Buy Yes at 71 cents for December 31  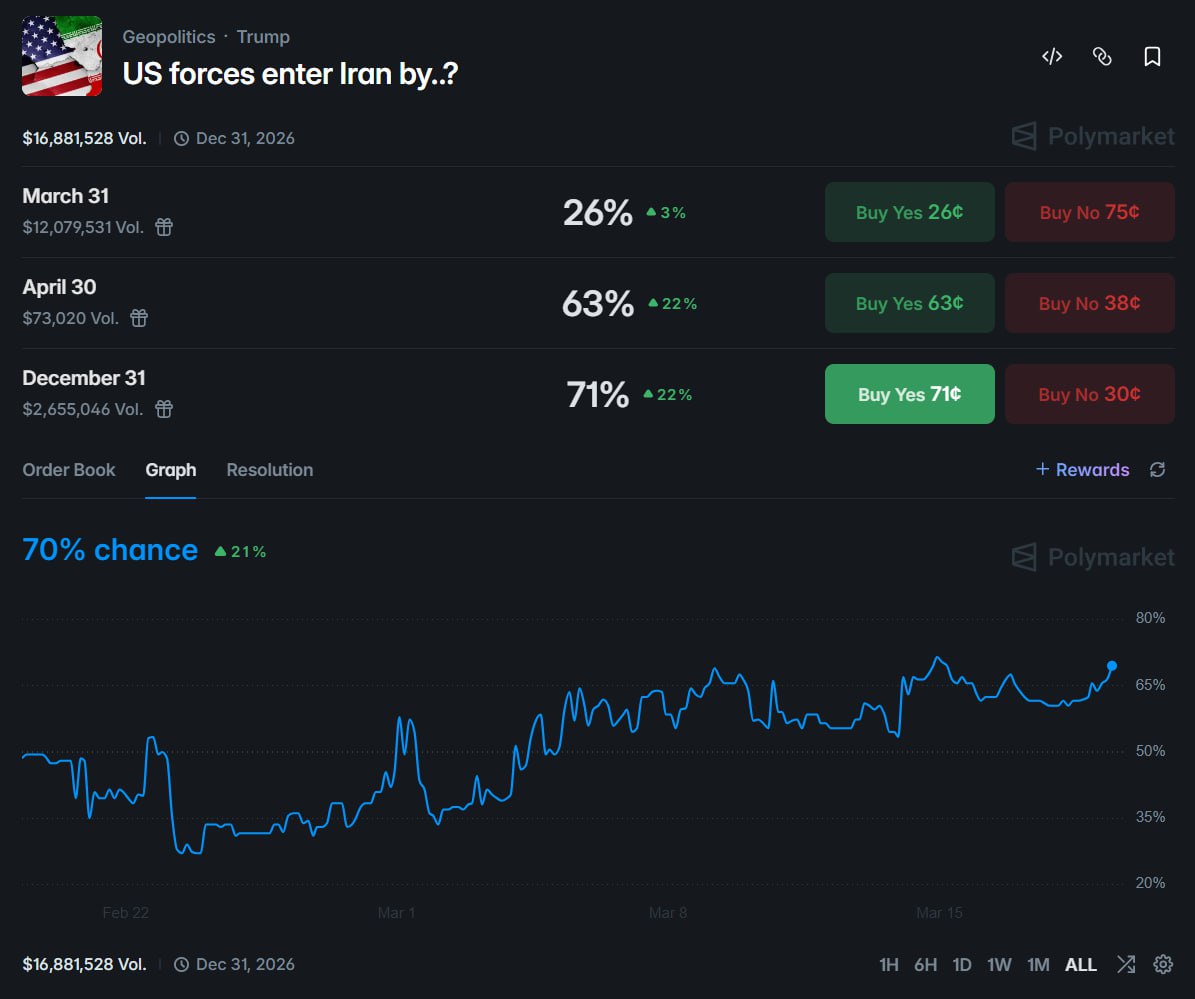tap(909, 394)
